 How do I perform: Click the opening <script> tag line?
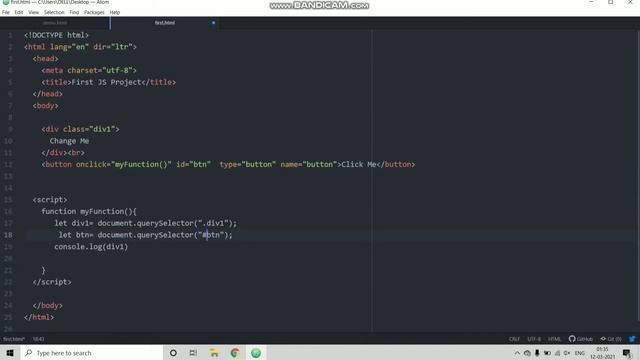click(x=50, y=200)
